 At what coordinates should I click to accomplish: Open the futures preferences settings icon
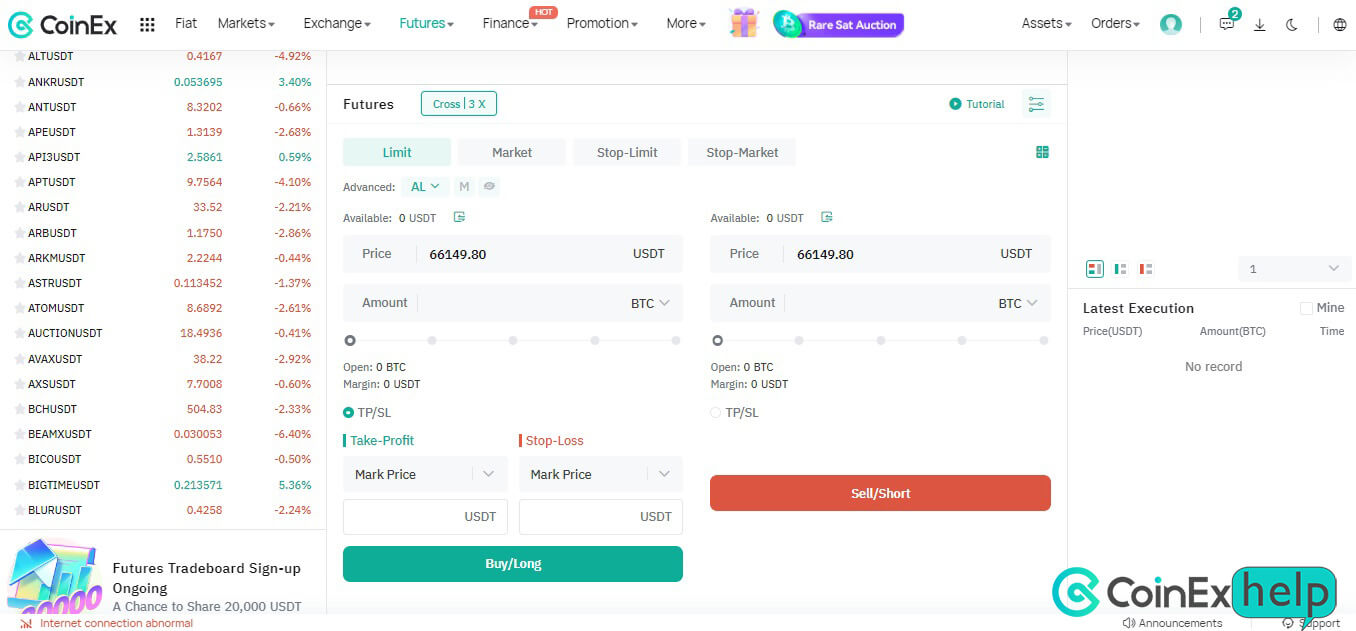coord(1036,104)
